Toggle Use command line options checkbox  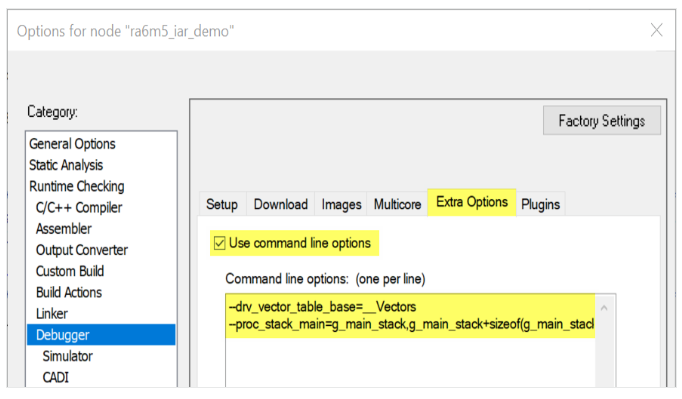click(220, 243)
